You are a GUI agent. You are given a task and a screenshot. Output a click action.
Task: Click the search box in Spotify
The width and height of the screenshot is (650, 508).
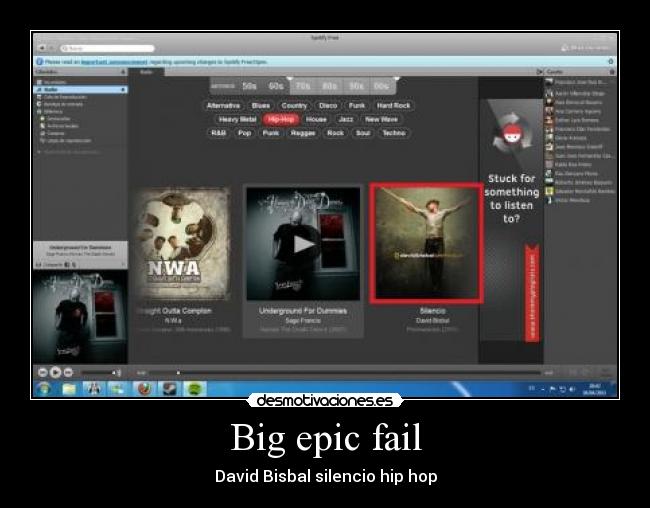pos(107,49)
